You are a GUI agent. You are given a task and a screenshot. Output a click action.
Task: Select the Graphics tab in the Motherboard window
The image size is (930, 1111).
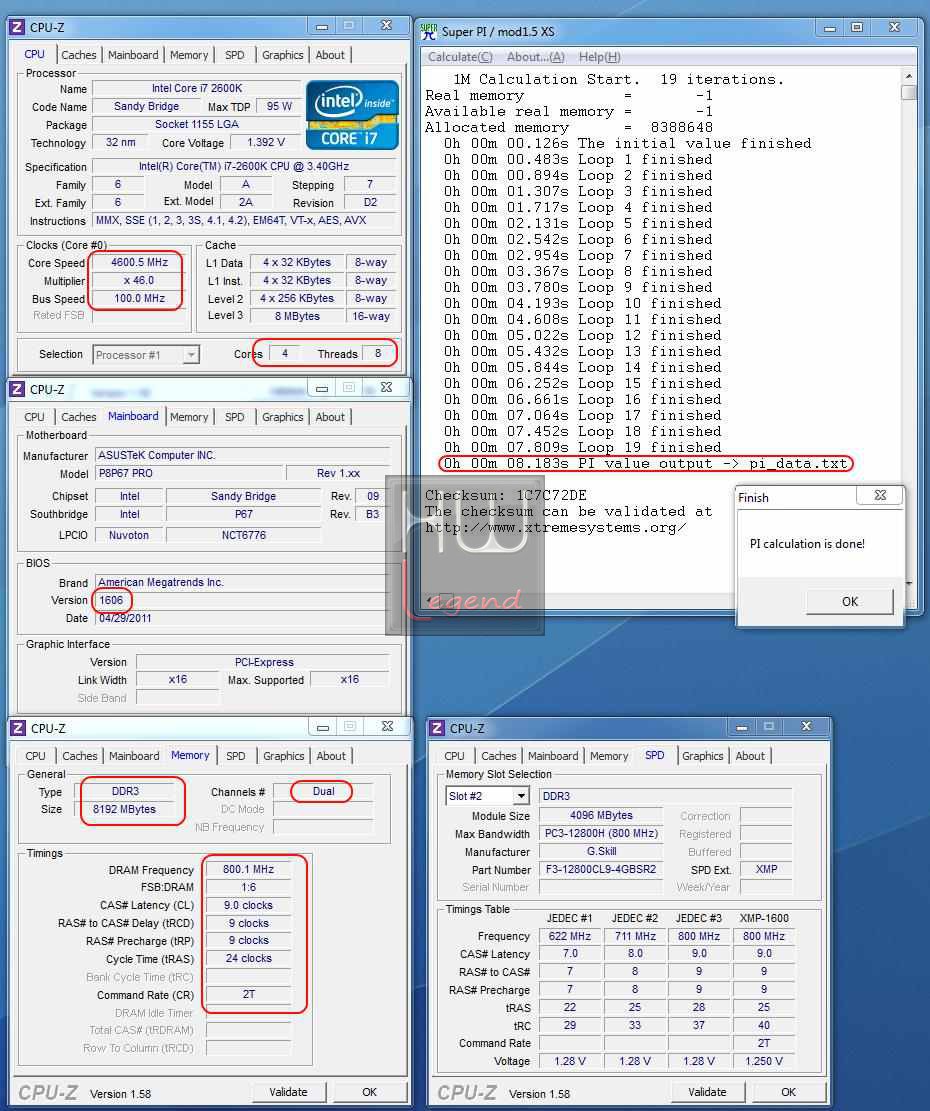pyautogui.click(x=283, y=417)
